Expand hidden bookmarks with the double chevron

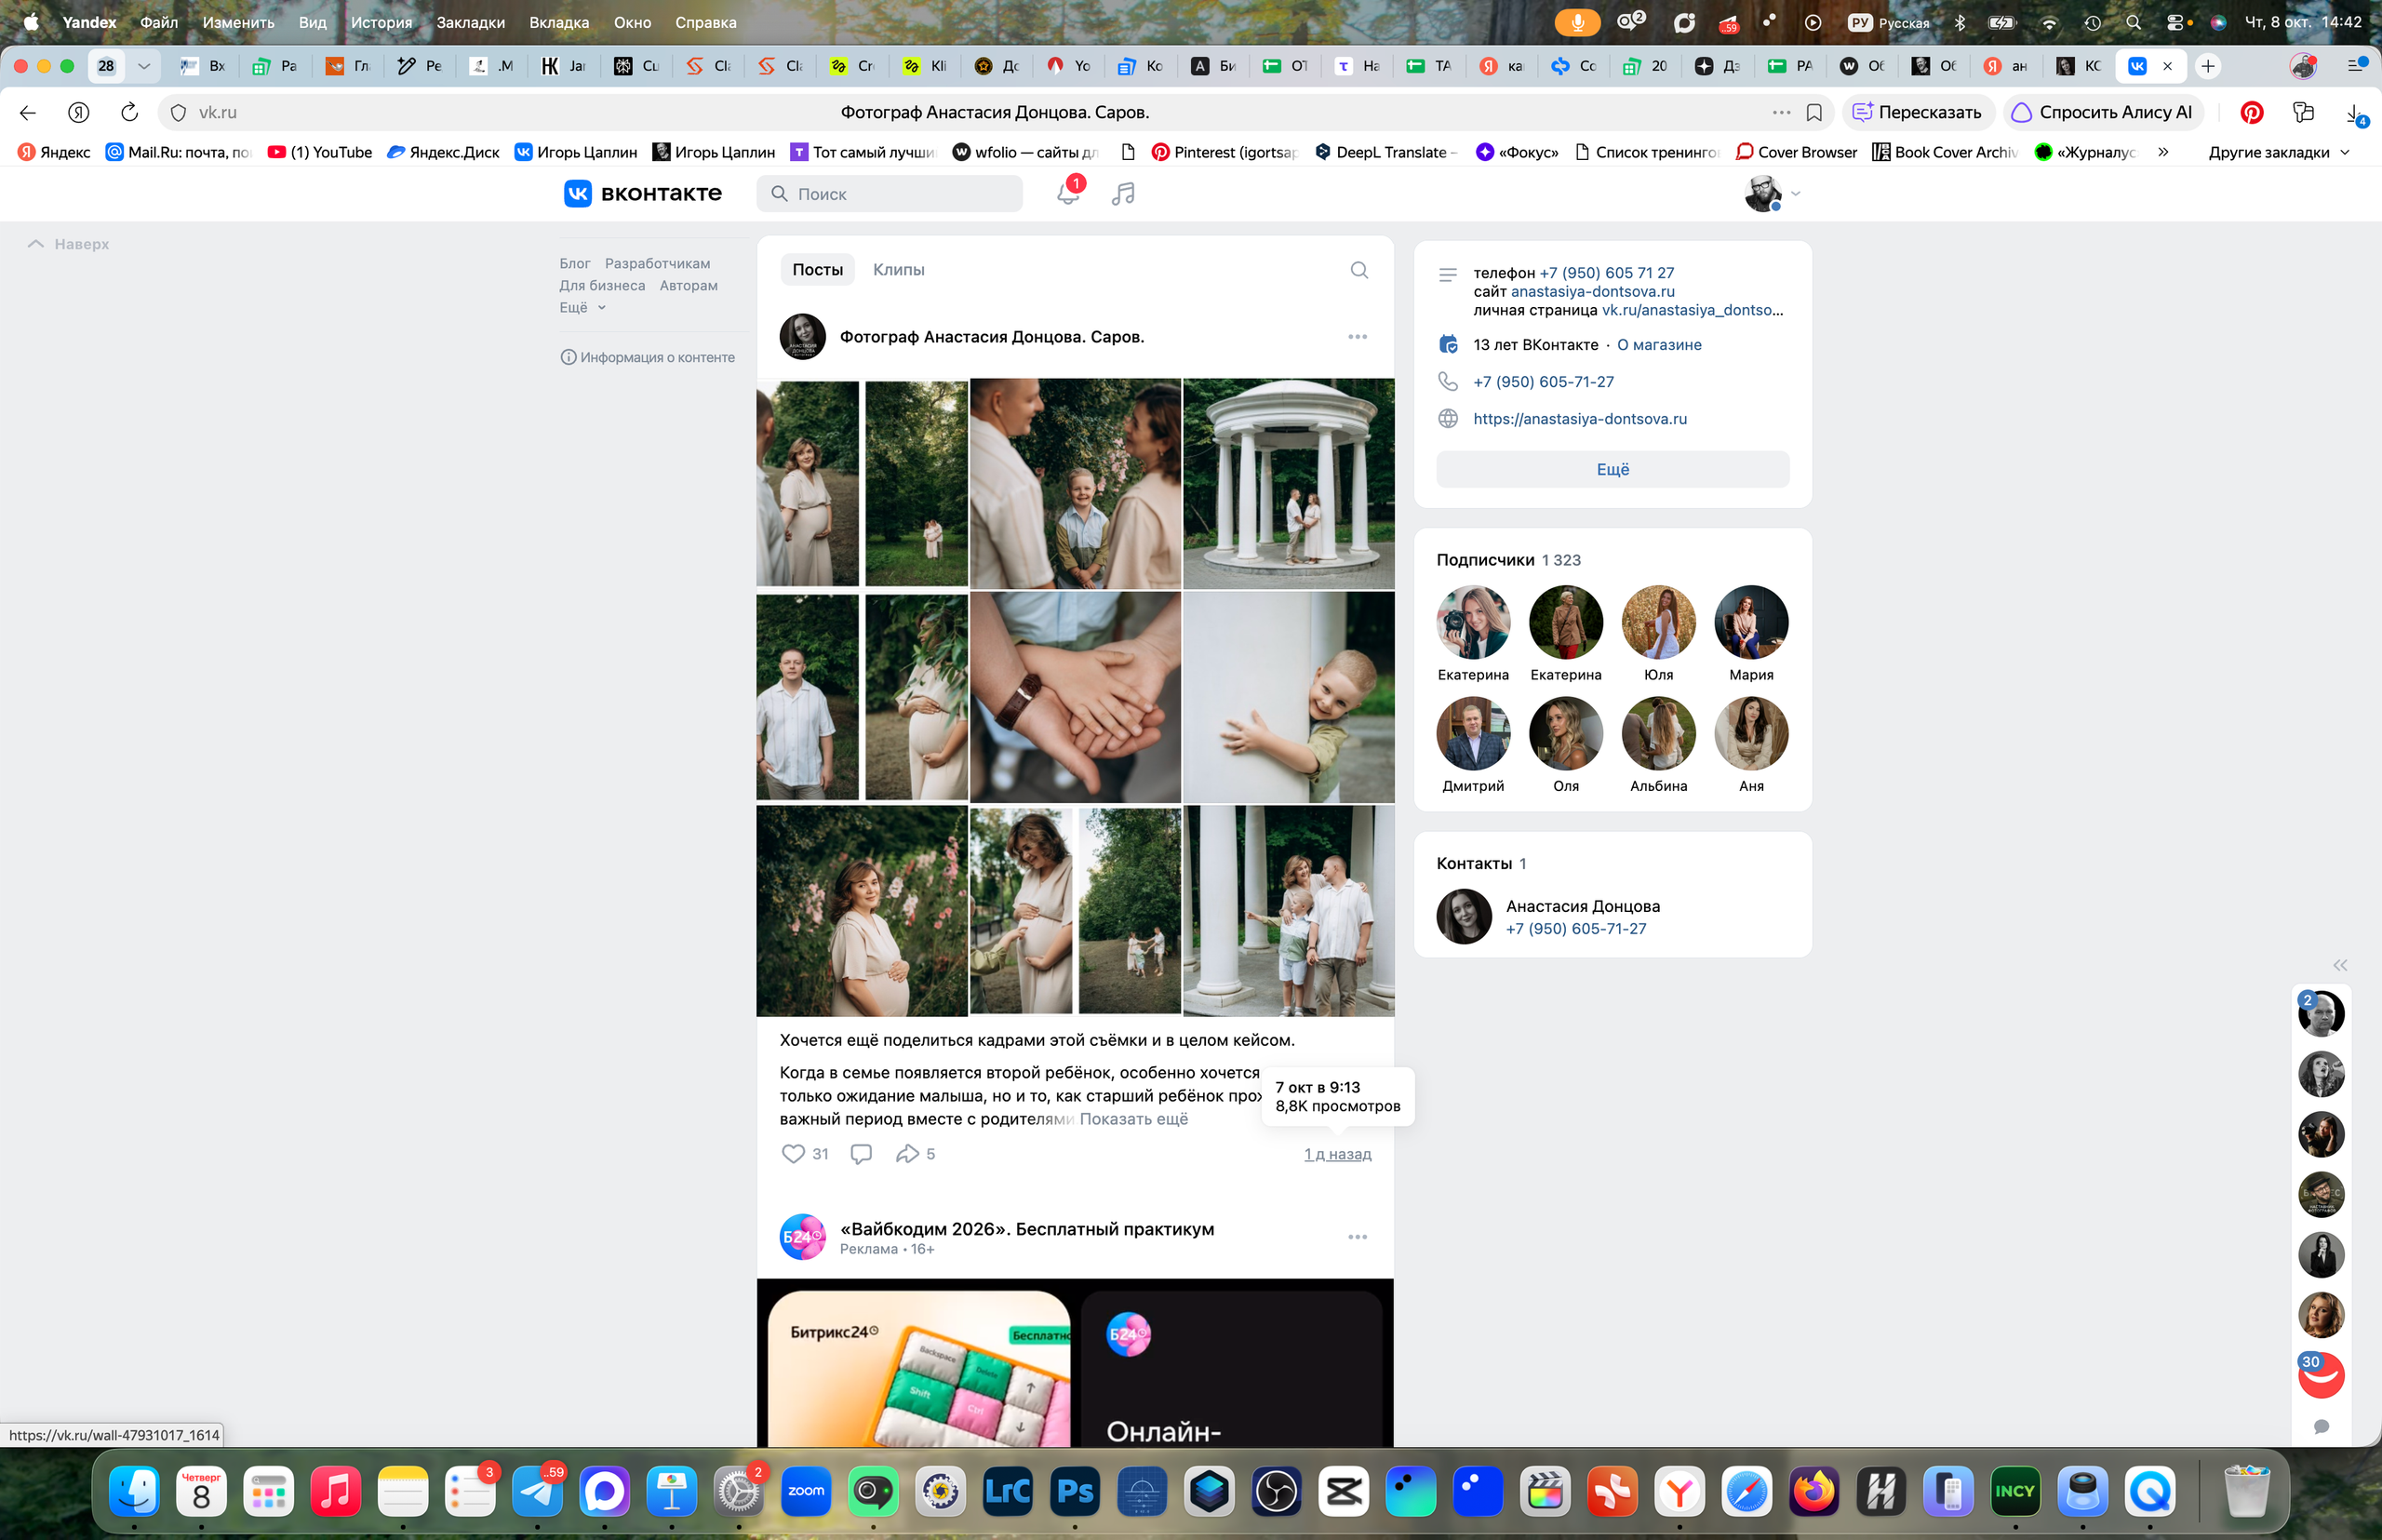pyautogui.click(x=2162, y=152)
